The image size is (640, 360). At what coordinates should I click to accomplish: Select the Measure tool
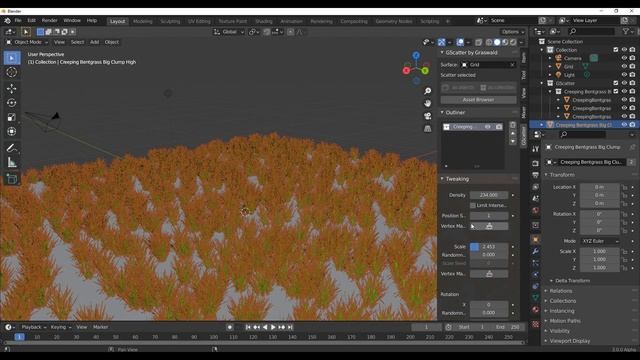(11, 162)
